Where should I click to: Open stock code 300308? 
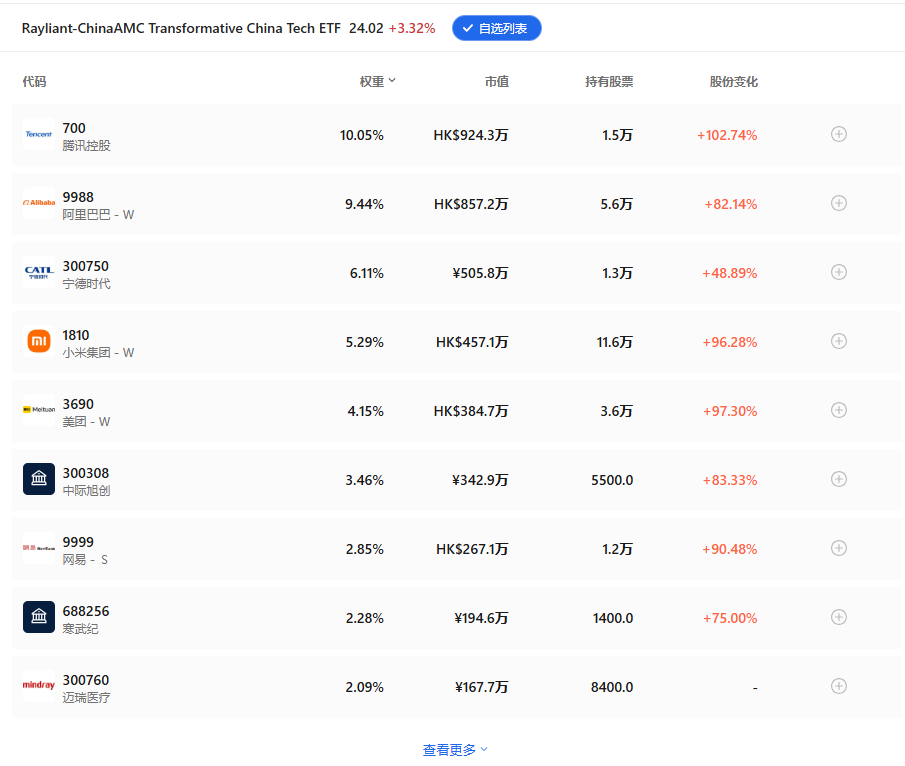(x=85, y=473)
